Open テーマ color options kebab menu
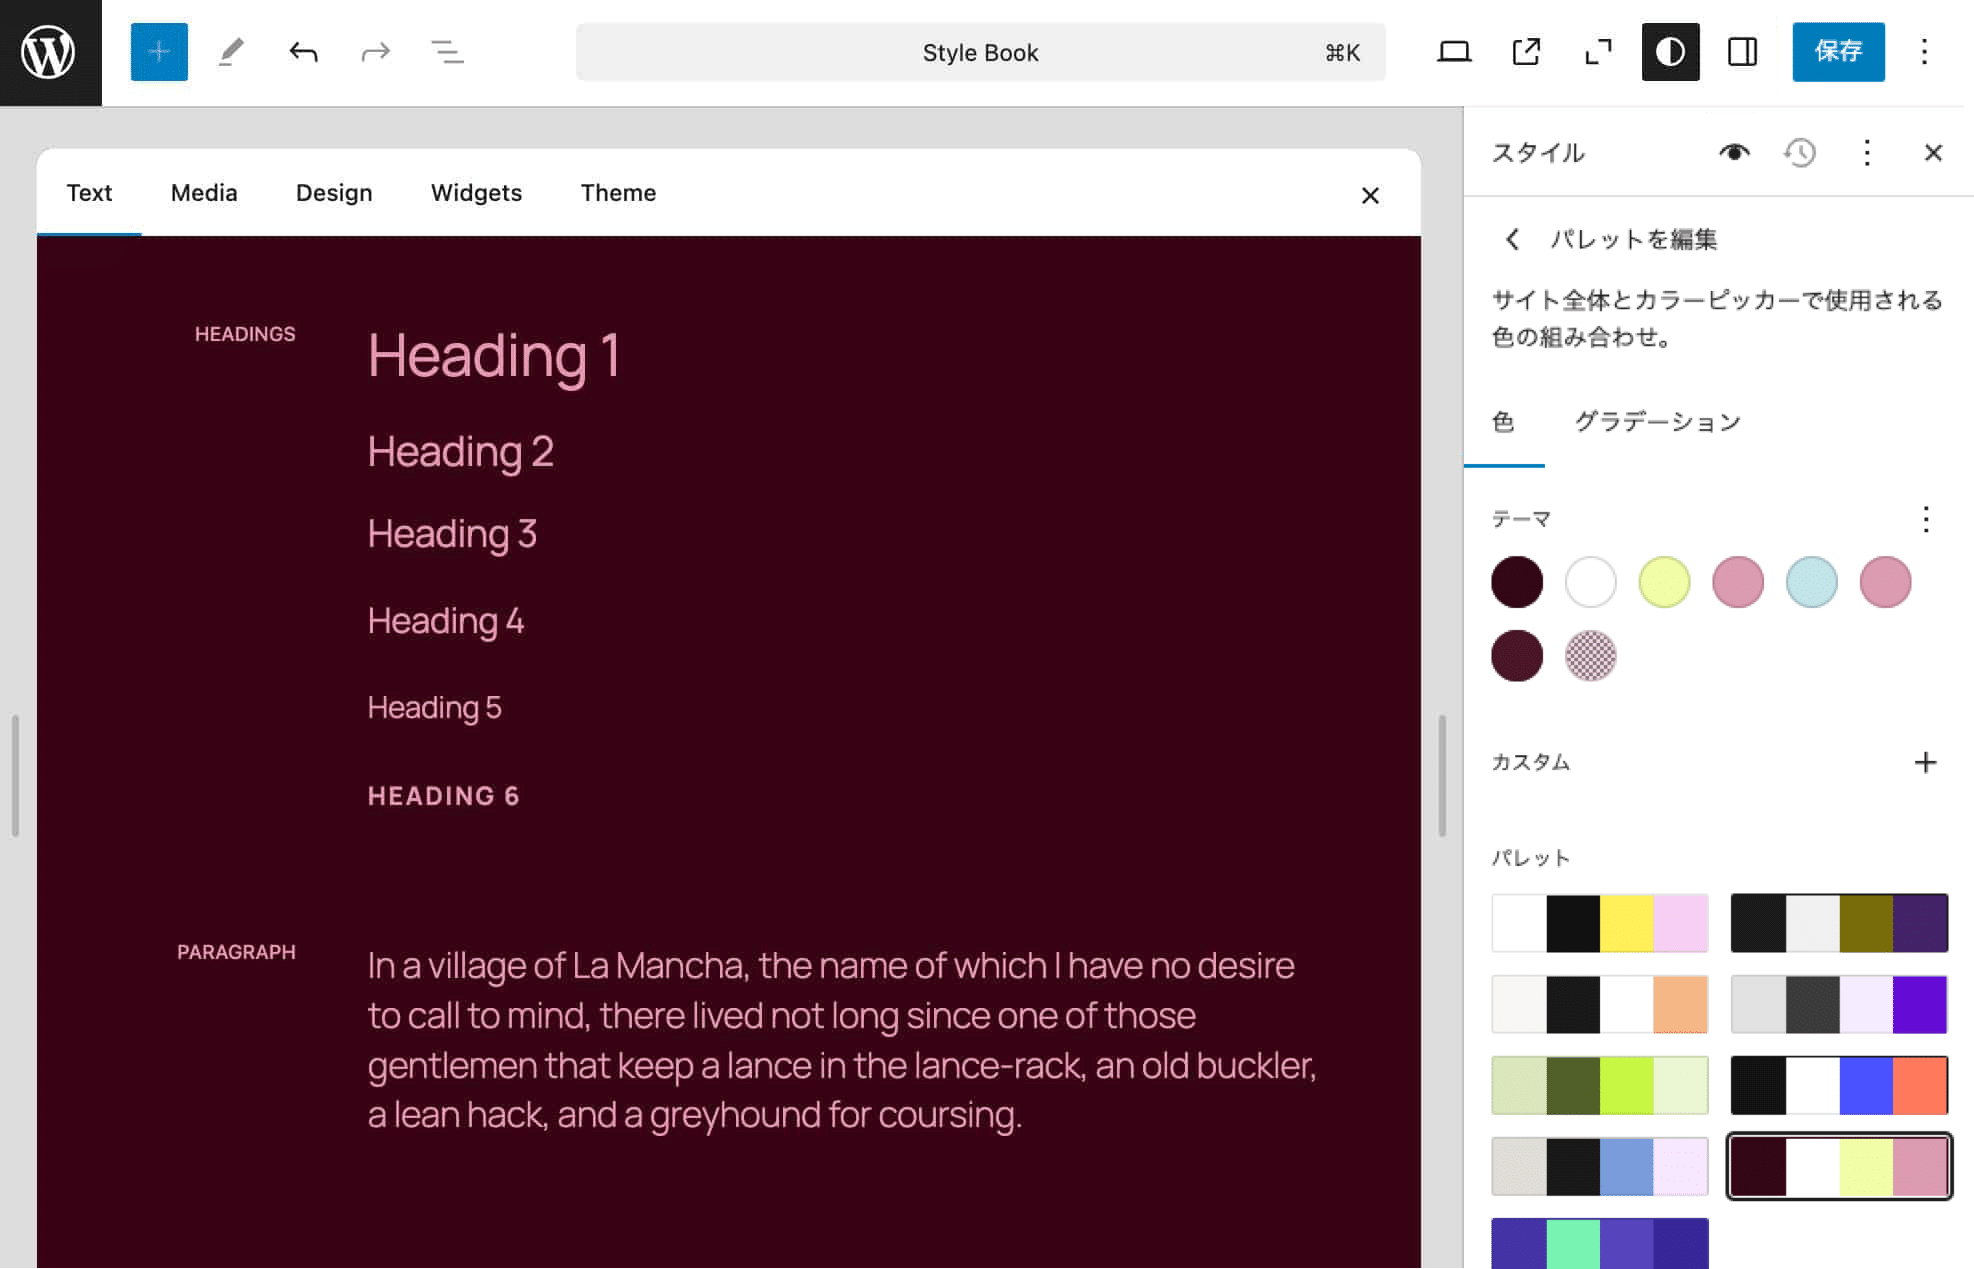1974x1269 pixels. 1925,519
